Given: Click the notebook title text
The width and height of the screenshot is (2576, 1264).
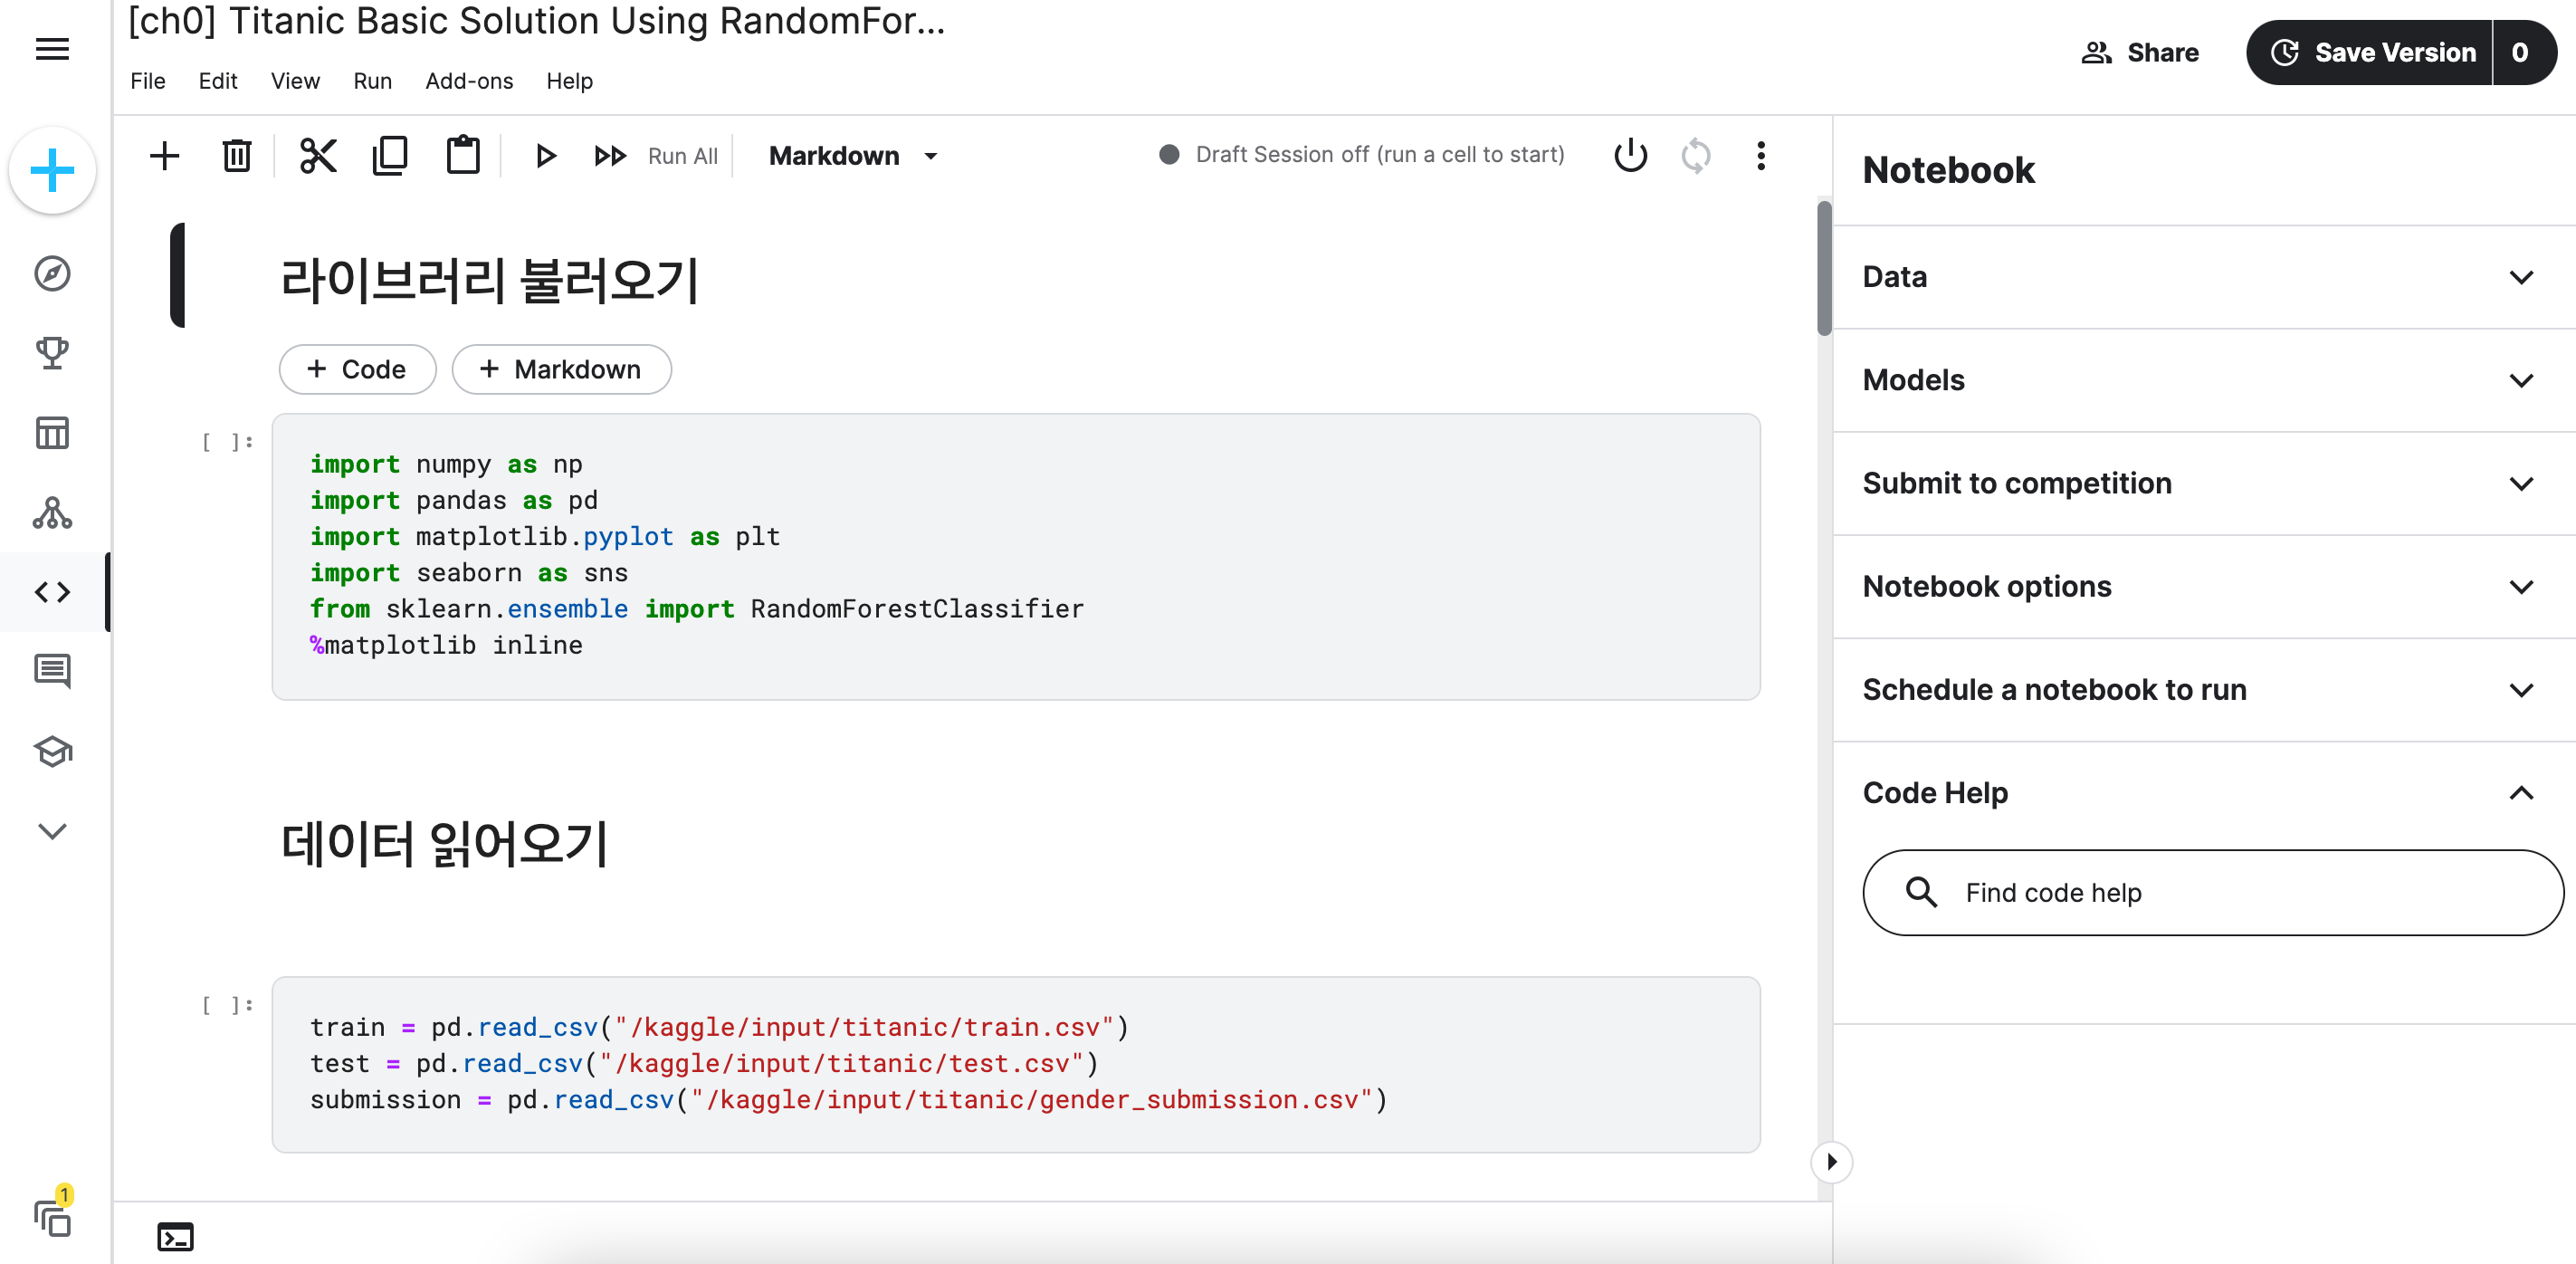Looking at the screenshot, I should [x=536, y=21].
